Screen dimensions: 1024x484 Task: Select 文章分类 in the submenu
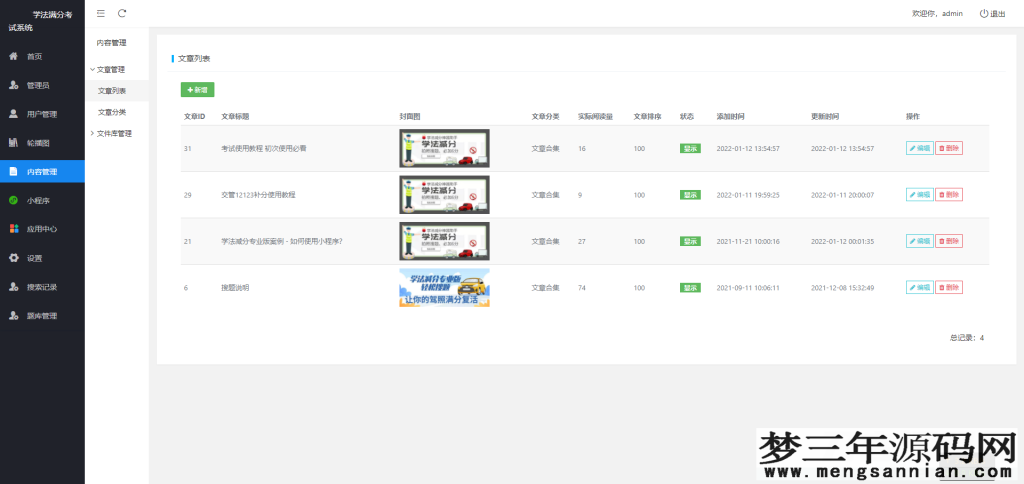[112, 112]
